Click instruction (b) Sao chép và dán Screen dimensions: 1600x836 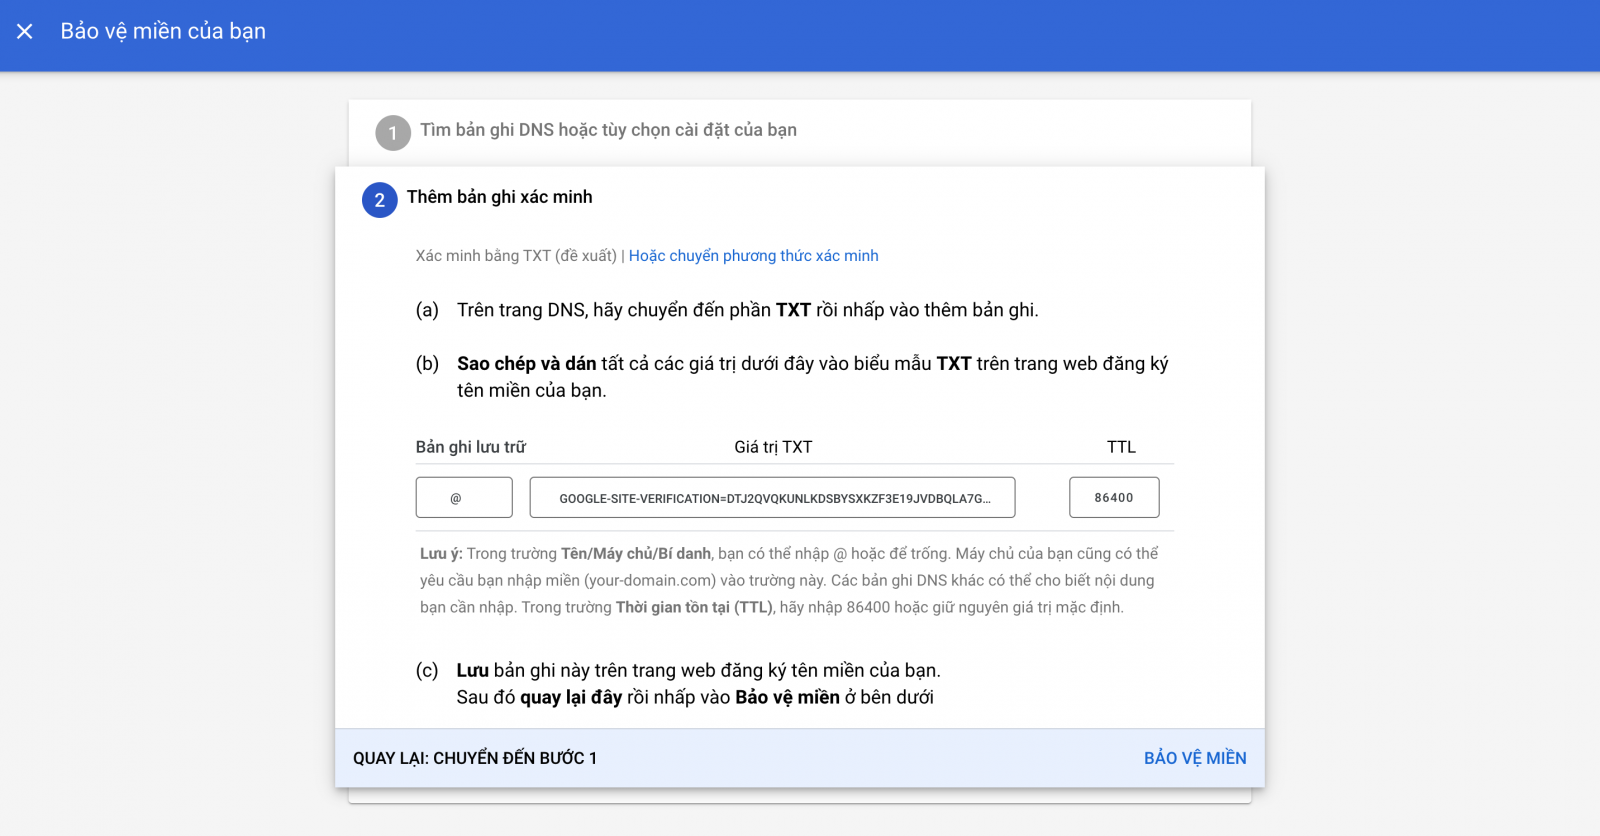click(x=792, y=377)
